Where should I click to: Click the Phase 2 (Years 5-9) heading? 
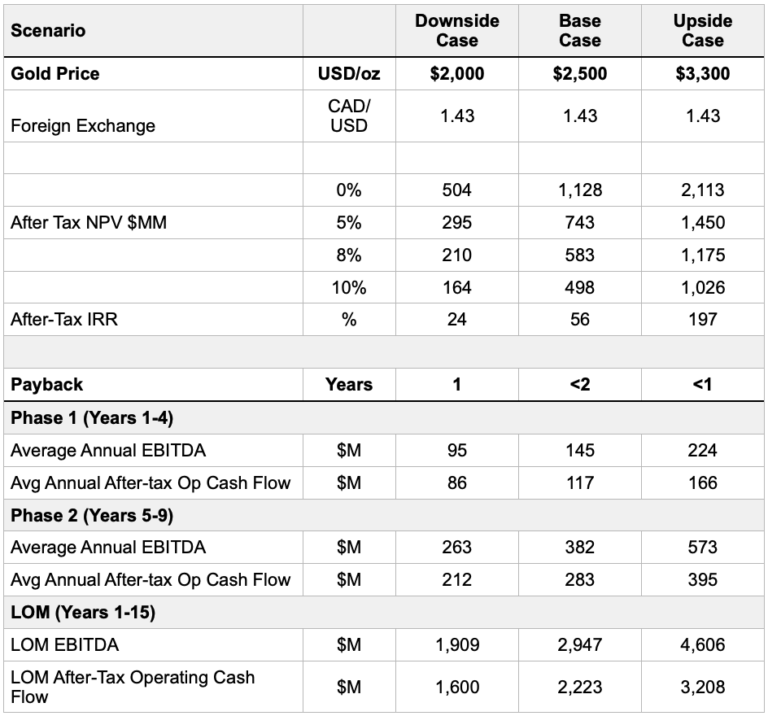[81, 515]
